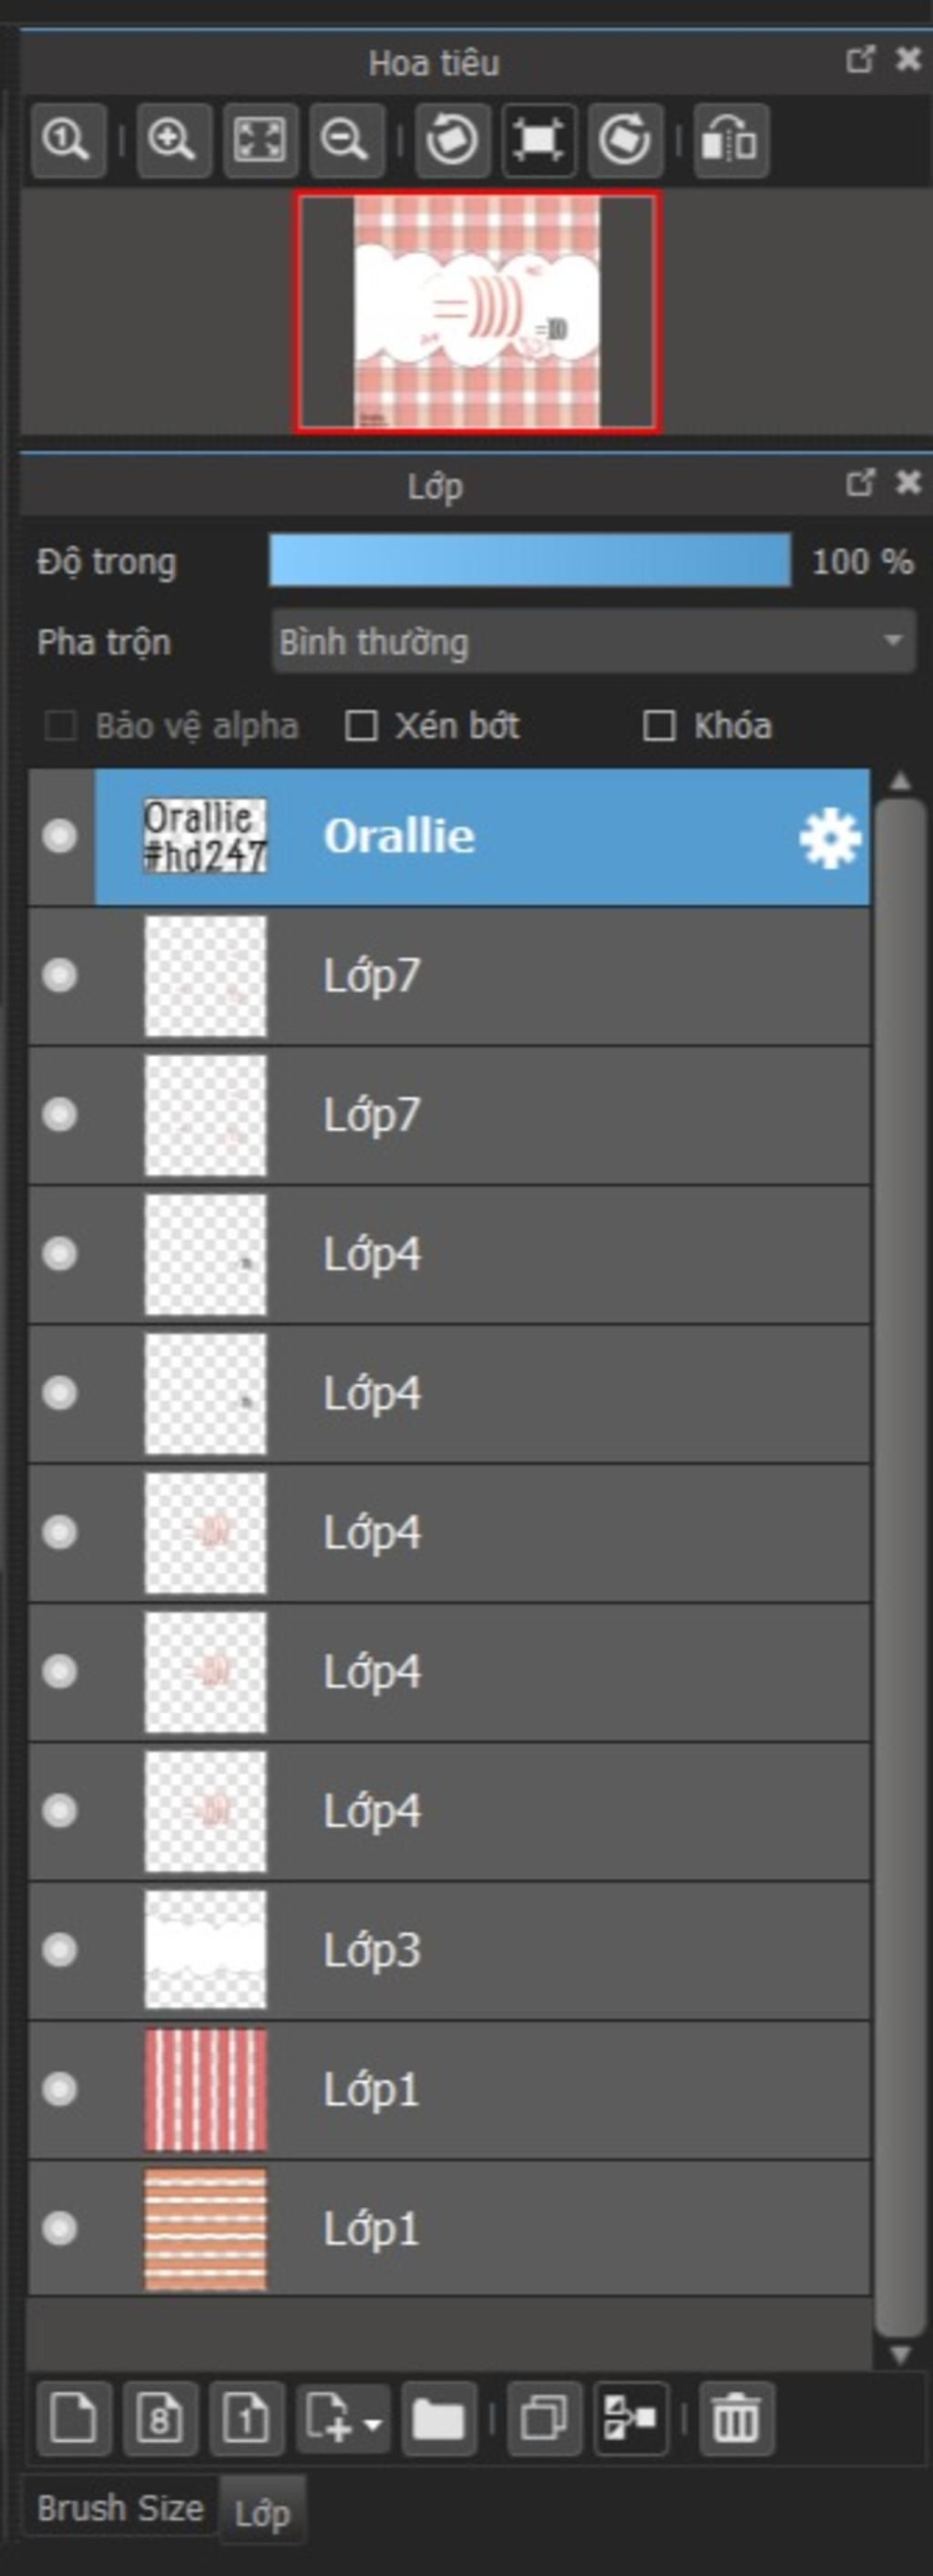Expand the add special layer dropdown arrow

pos(373,2424)
